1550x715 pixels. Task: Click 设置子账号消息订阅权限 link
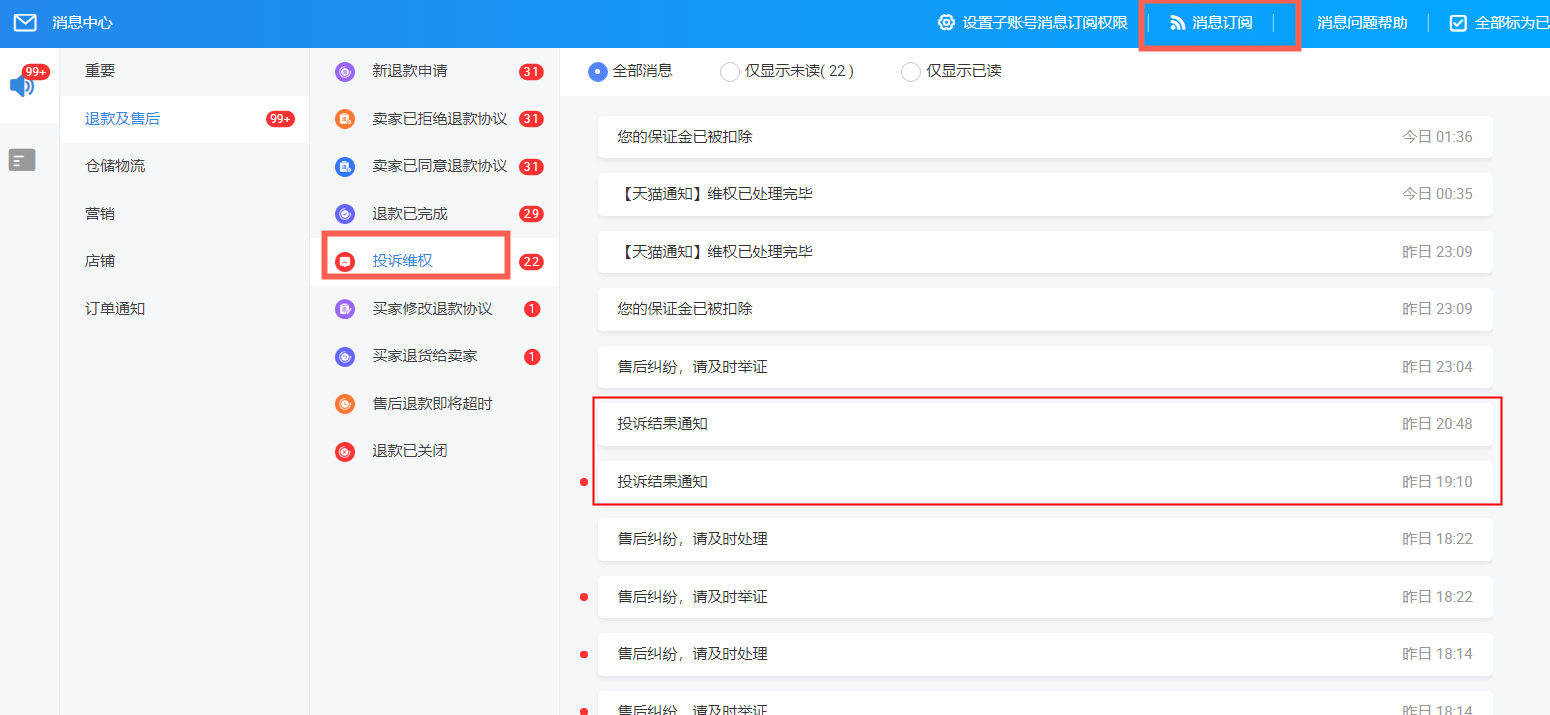pos(1045,22)
